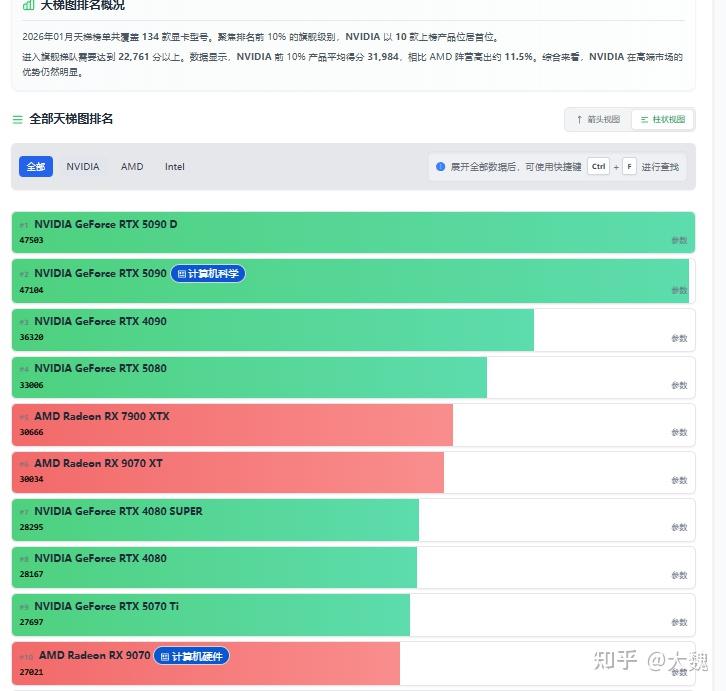Screen dimensions: 726x691
Task: Open 参数 for RTX 4080
Action: [679, 575]
